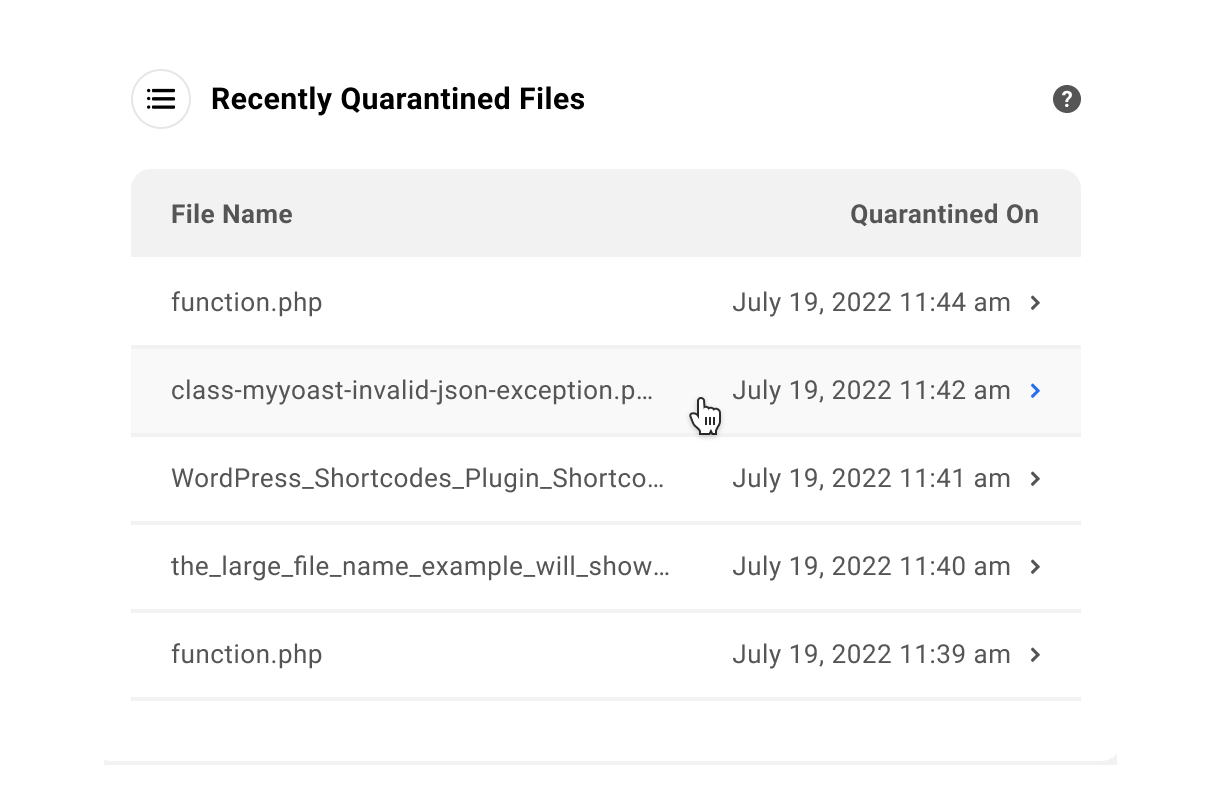
Task: Sort by the File Name column header
Action: tap(231, 214)
